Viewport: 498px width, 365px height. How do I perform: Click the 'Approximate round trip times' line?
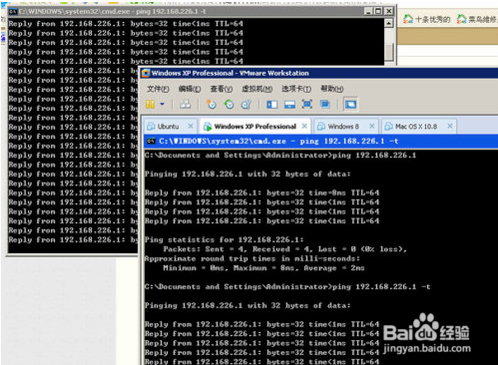pyautogui.click(x=252, y=258)
